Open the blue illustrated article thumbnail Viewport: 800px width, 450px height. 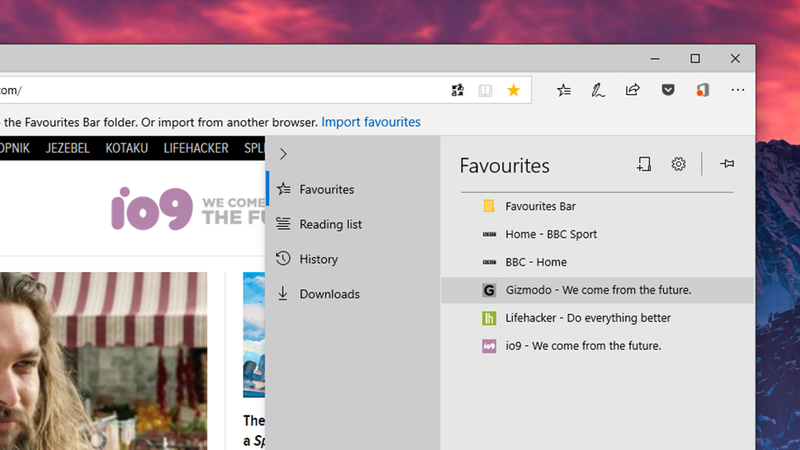pyautogui.click(x=254, y=335)
